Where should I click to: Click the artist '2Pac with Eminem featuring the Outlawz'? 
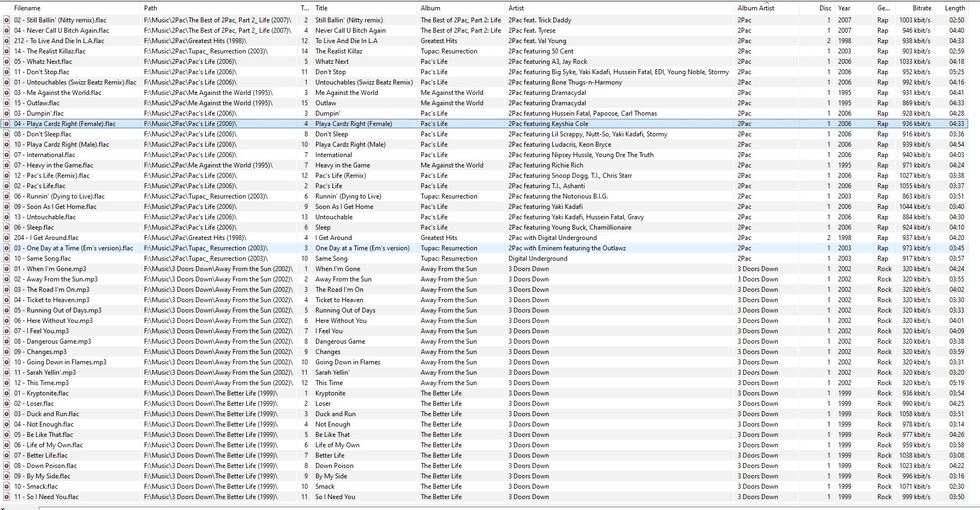tap(567, 248)
